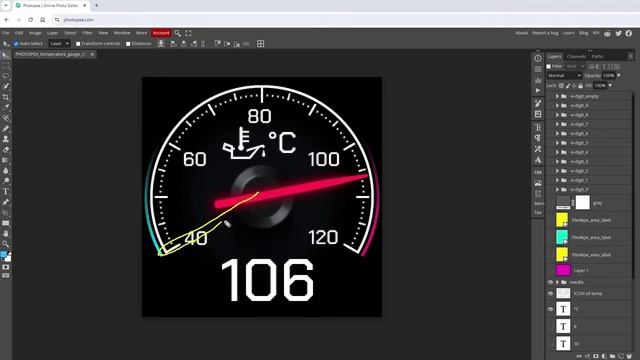Viewport: 640px width, 360px height.
Task: Toggle fullscreen icon in menu bar
Action: tap(188, 33)
